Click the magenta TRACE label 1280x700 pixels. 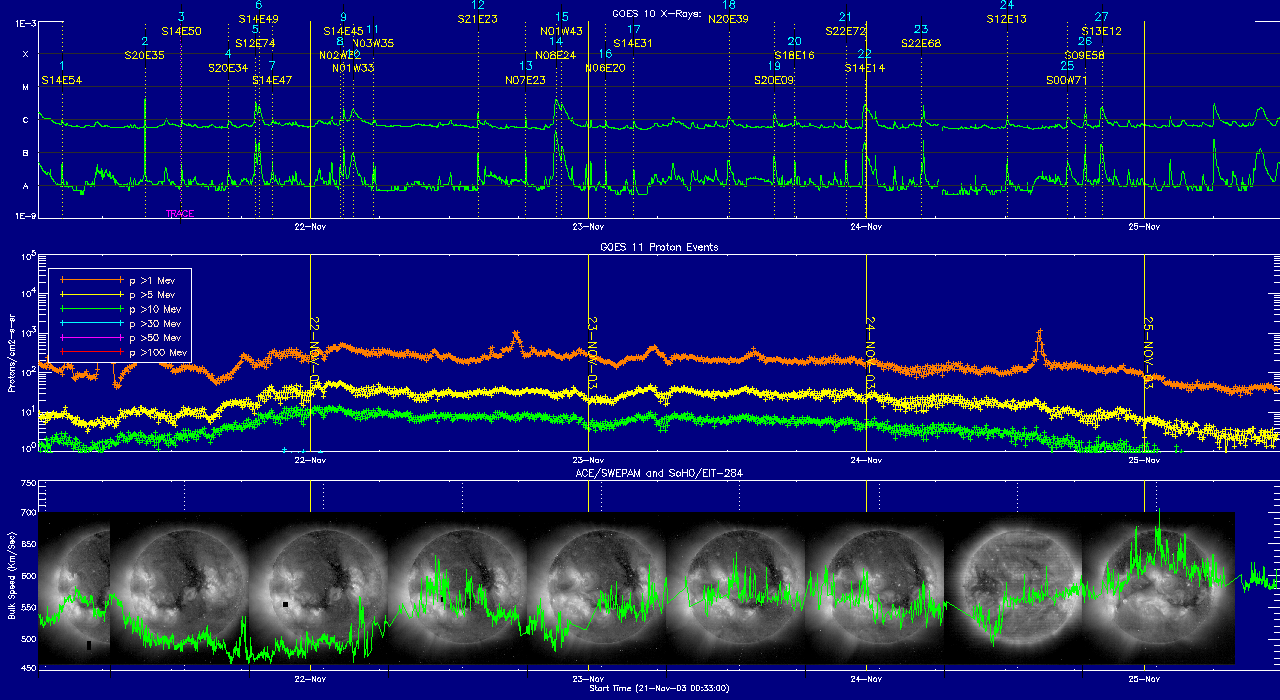point(180,214)
